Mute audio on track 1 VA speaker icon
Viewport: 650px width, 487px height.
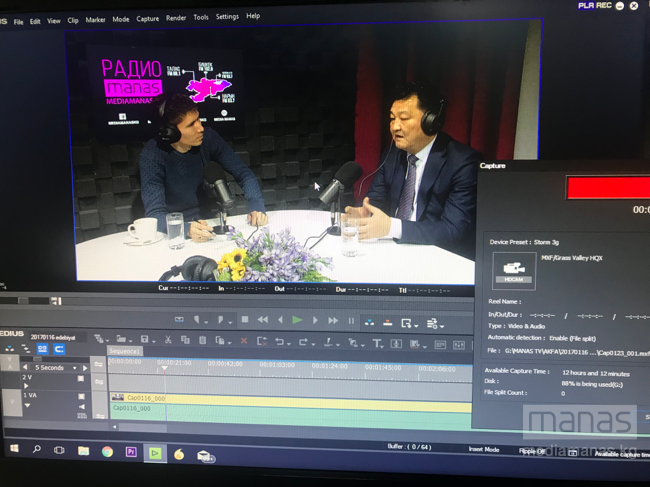[x=82, y=407]
